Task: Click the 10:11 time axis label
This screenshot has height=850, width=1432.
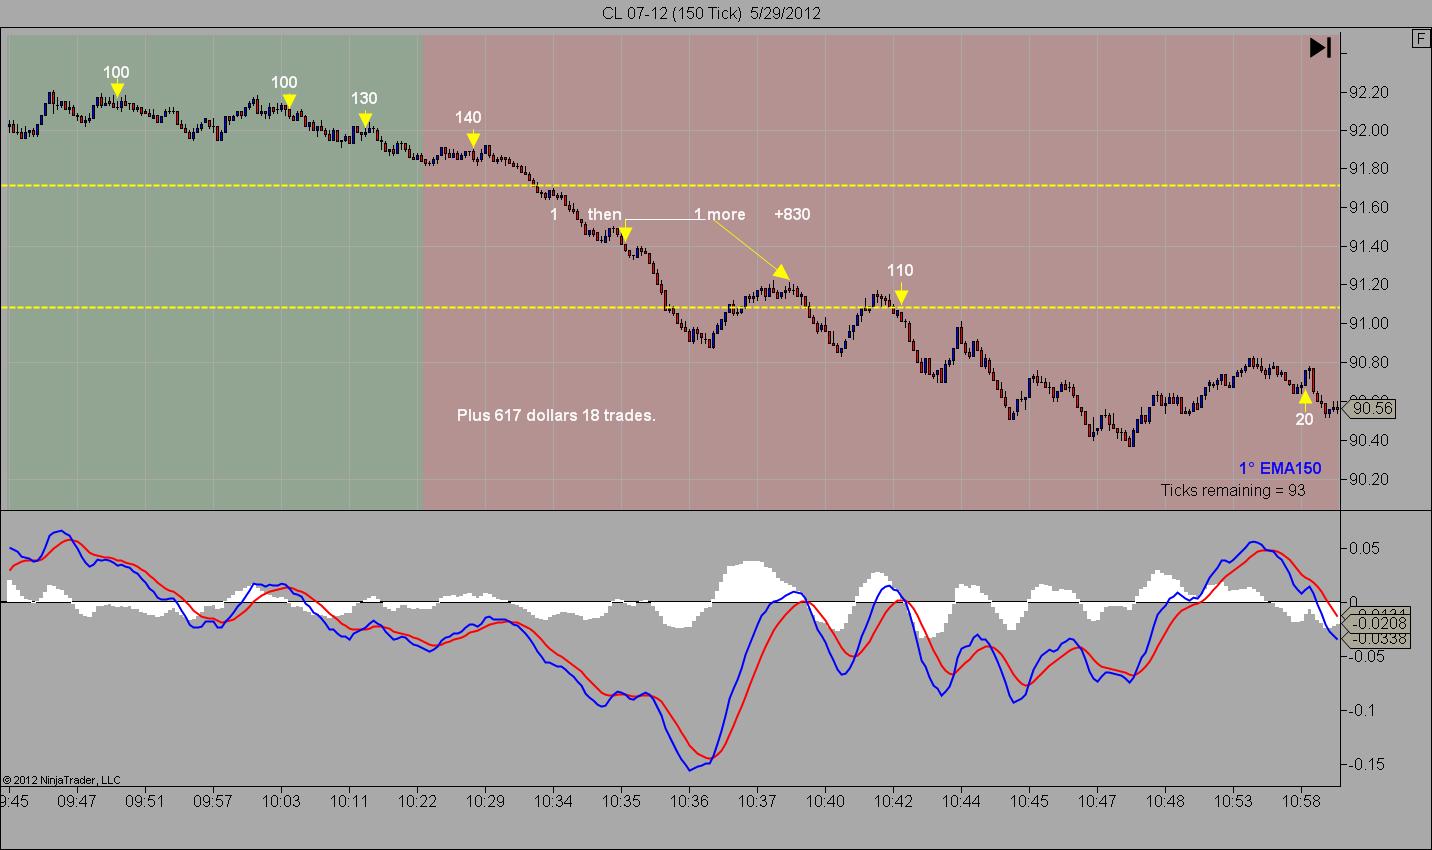Action: [x=349, y=801]
